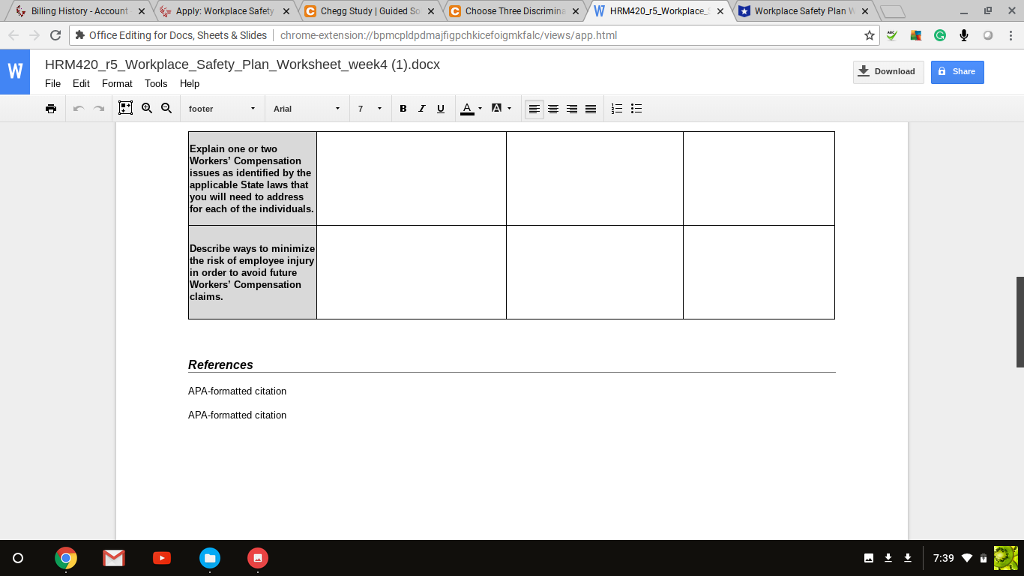Toggle italic formatting

(x=421, y=108)
